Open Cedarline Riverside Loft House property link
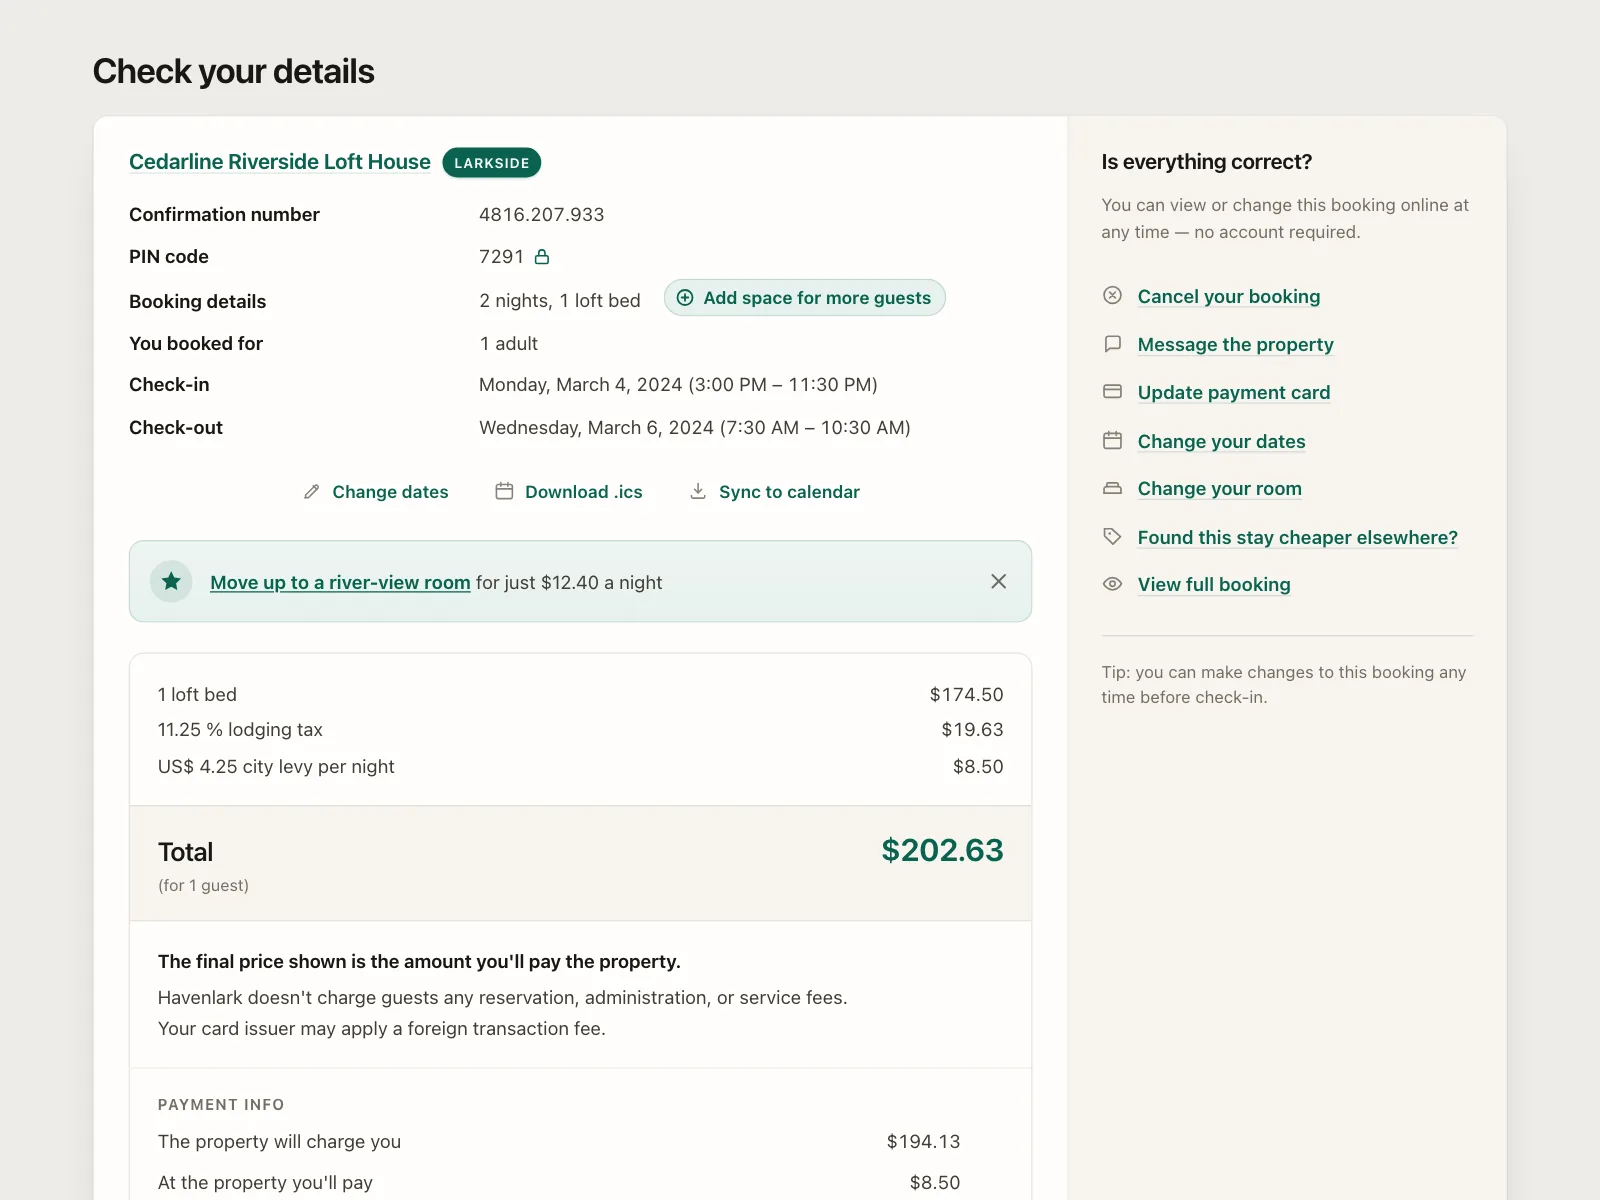Screen dimensions: 1600x1200 click(280, 162)
